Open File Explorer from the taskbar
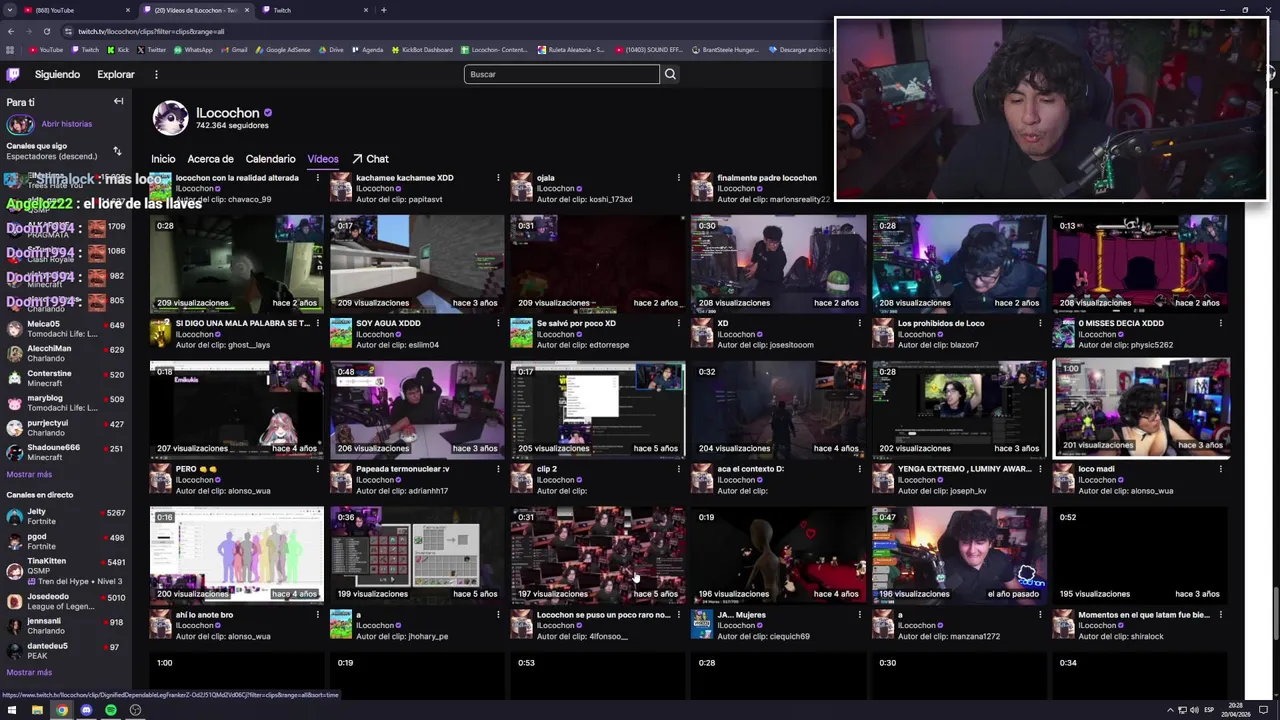1280x720 pixels. 37,710
